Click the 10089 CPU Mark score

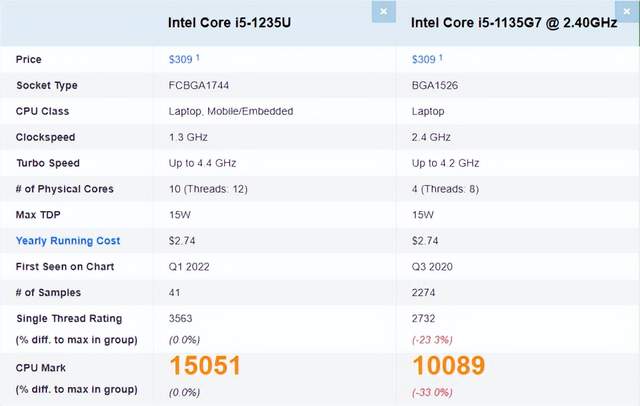[449, 365]
